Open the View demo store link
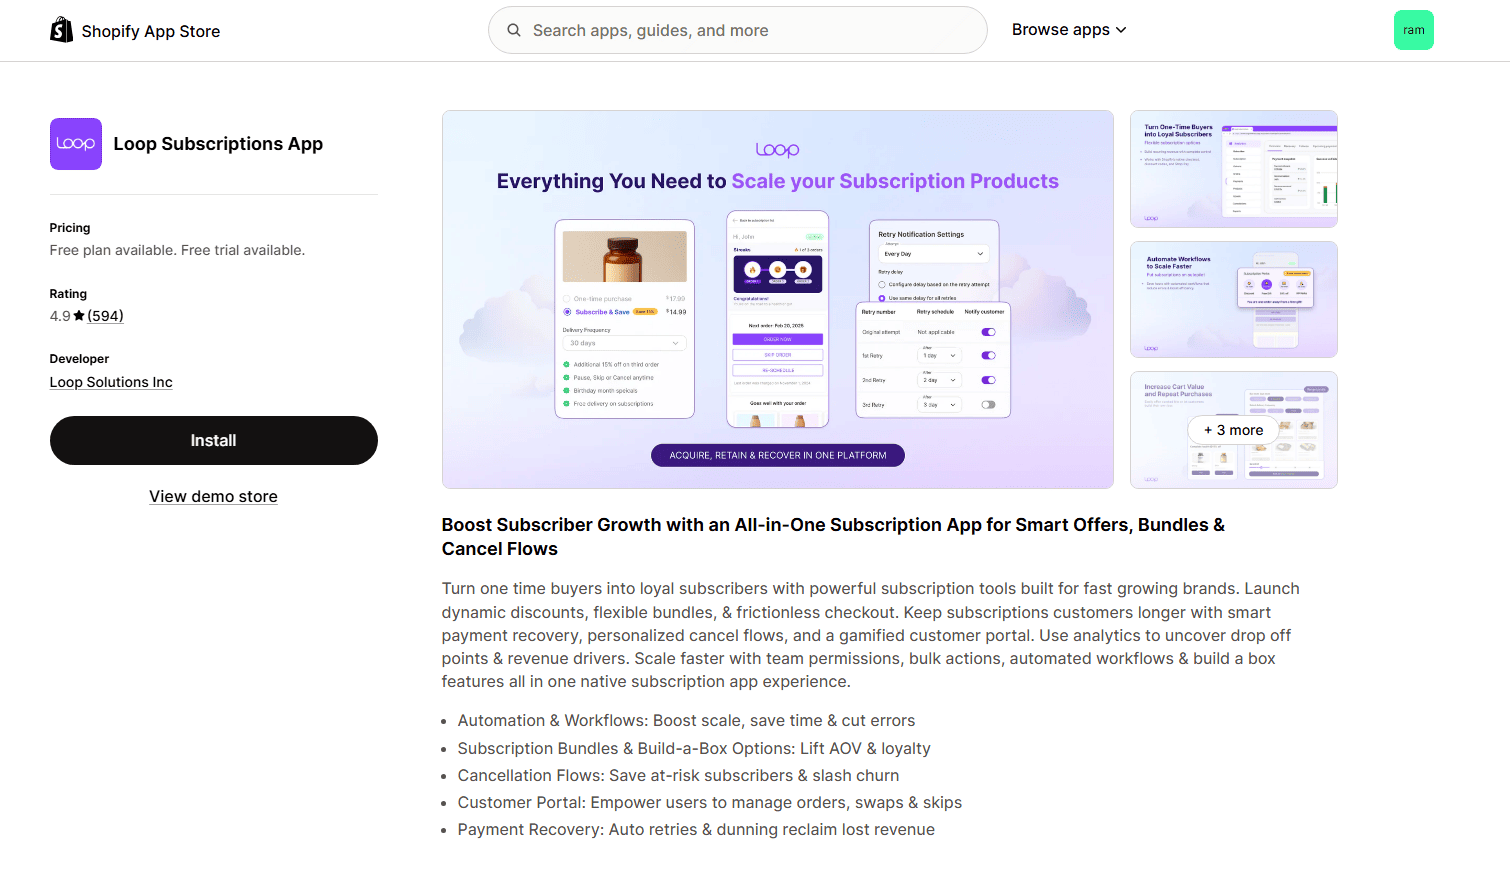This screenshot has width=1510, height=873. tap(214, 497)
